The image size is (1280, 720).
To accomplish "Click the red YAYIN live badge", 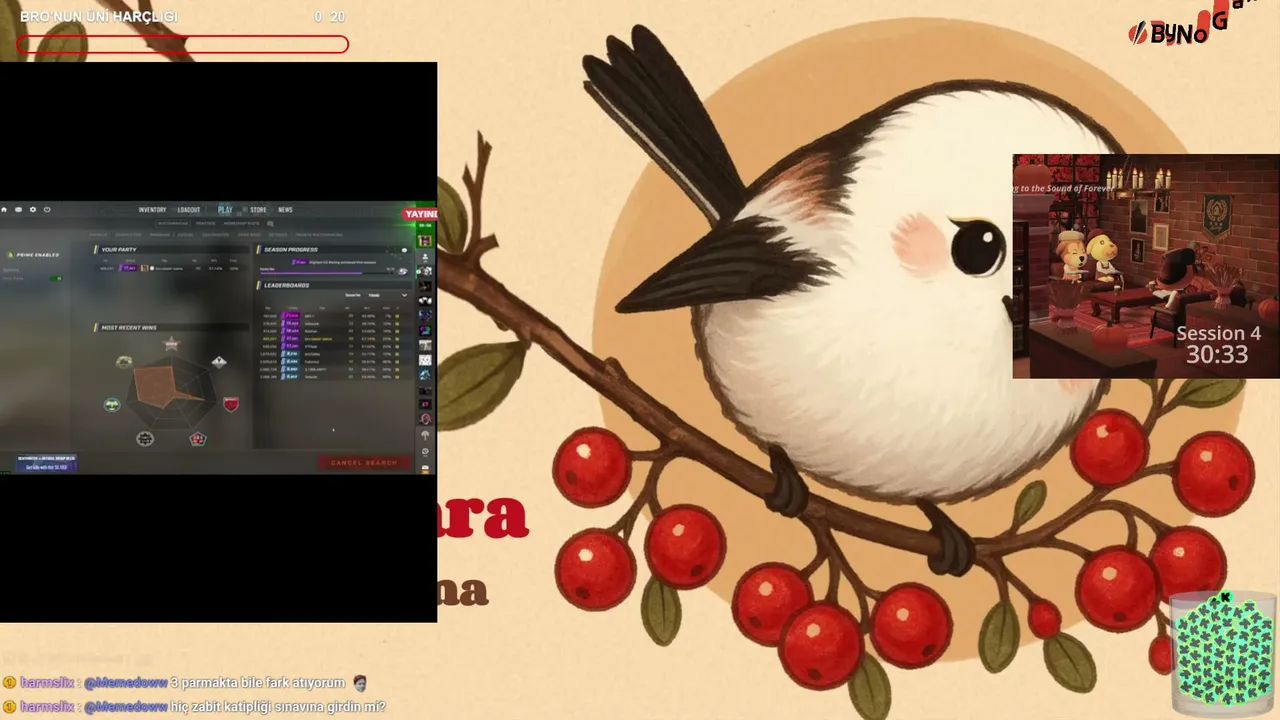I will tap(420, 214).
